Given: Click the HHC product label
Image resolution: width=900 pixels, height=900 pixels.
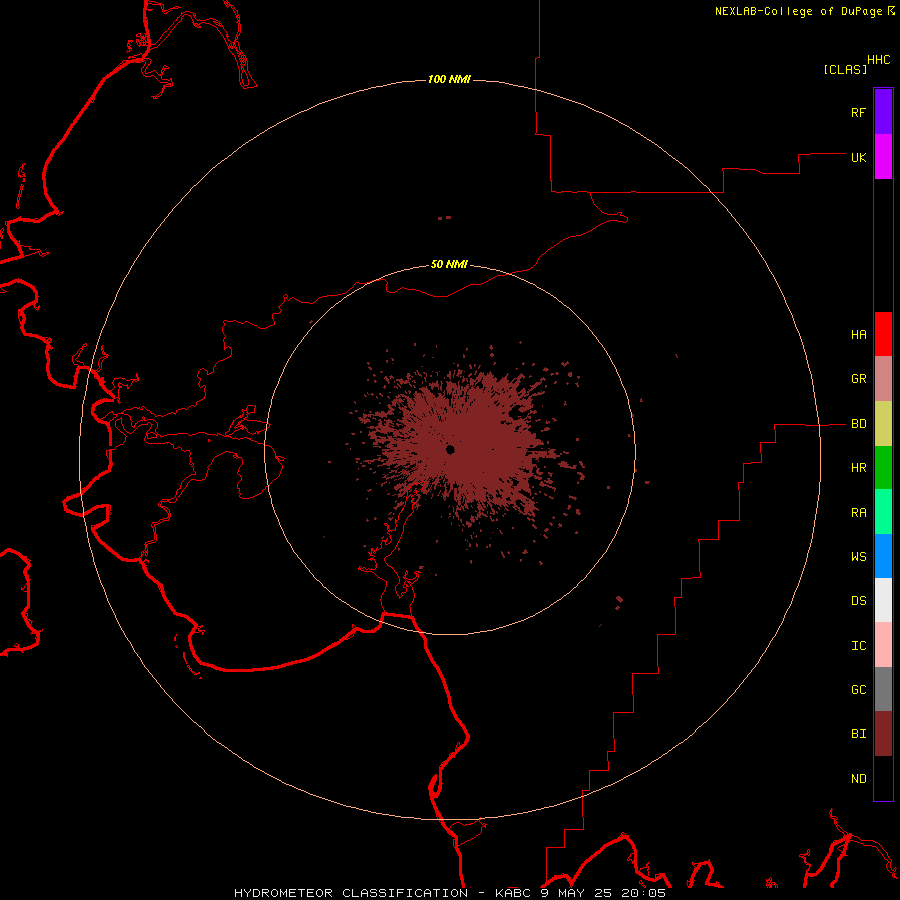Looking at the screenshot, I should tap(879, 60).
